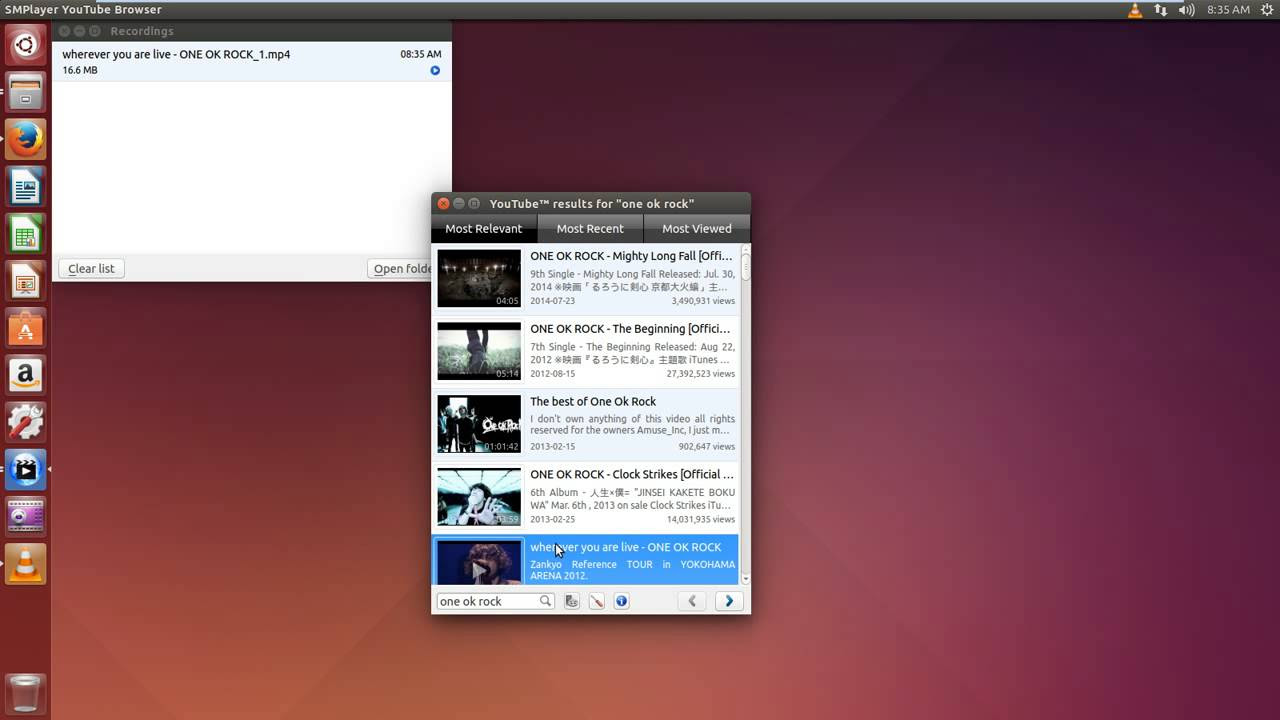Open System Settings from launcher
This screenshot has height=720, width=1280.
(x=26, y=423)
